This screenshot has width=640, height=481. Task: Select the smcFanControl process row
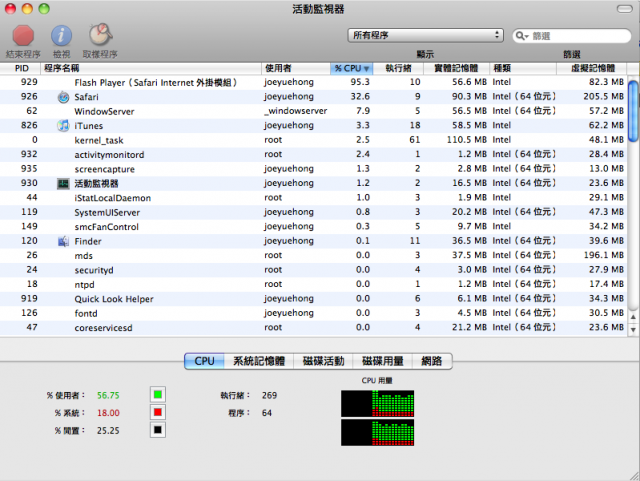313,227
